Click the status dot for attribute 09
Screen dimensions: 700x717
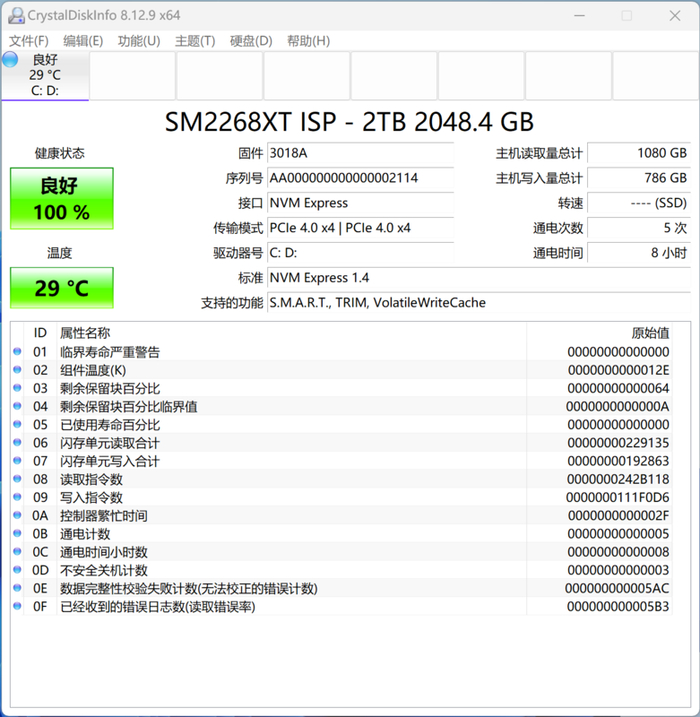(x=17, y=497)
